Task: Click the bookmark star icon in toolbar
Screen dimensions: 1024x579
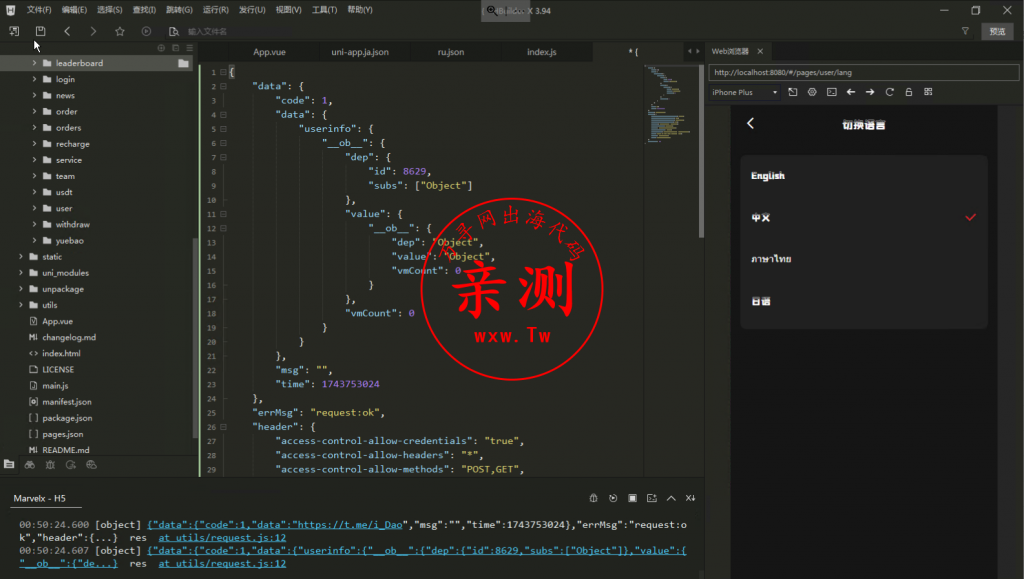Action: click(120, 32)
